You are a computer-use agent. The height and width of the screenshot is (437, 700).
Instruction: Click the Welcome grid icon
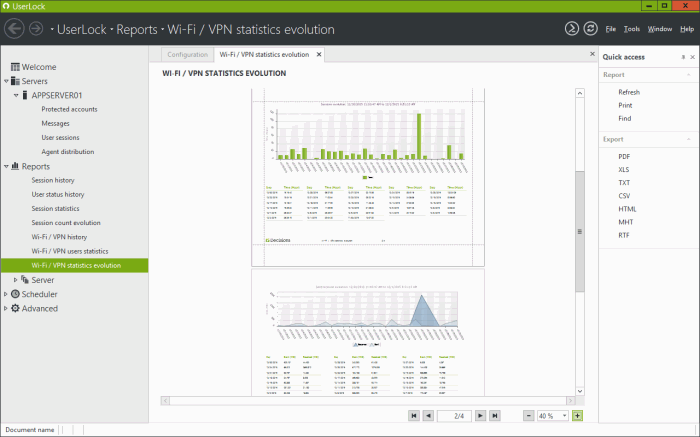click(x=15, y=67)
